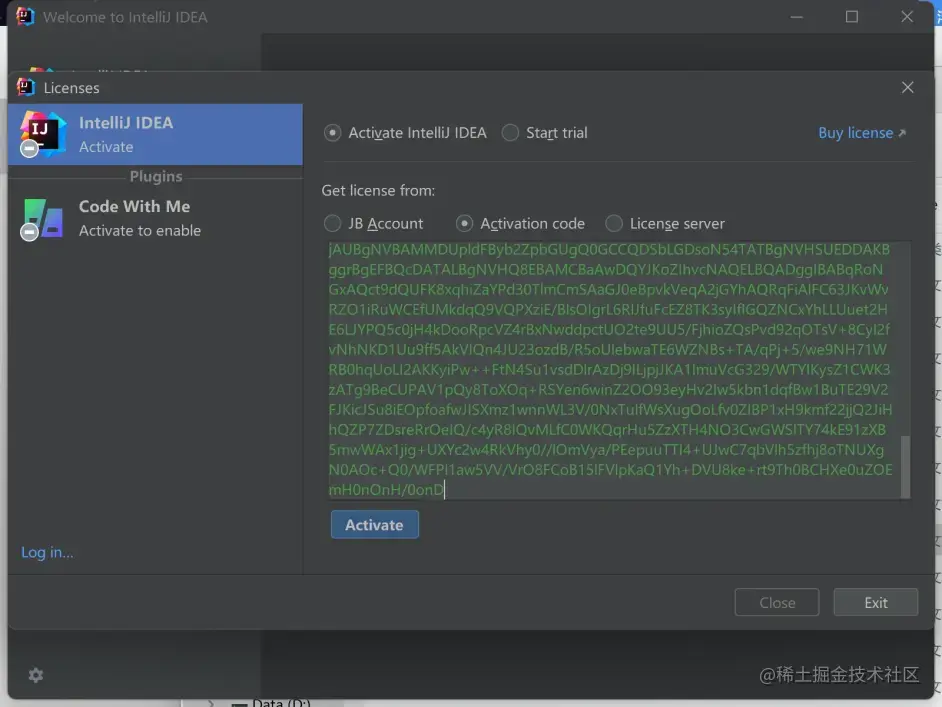This screenshot has height=707, width=942.
Task: Click the 'Get license from:' label
Action: click(x=378, y=190)
